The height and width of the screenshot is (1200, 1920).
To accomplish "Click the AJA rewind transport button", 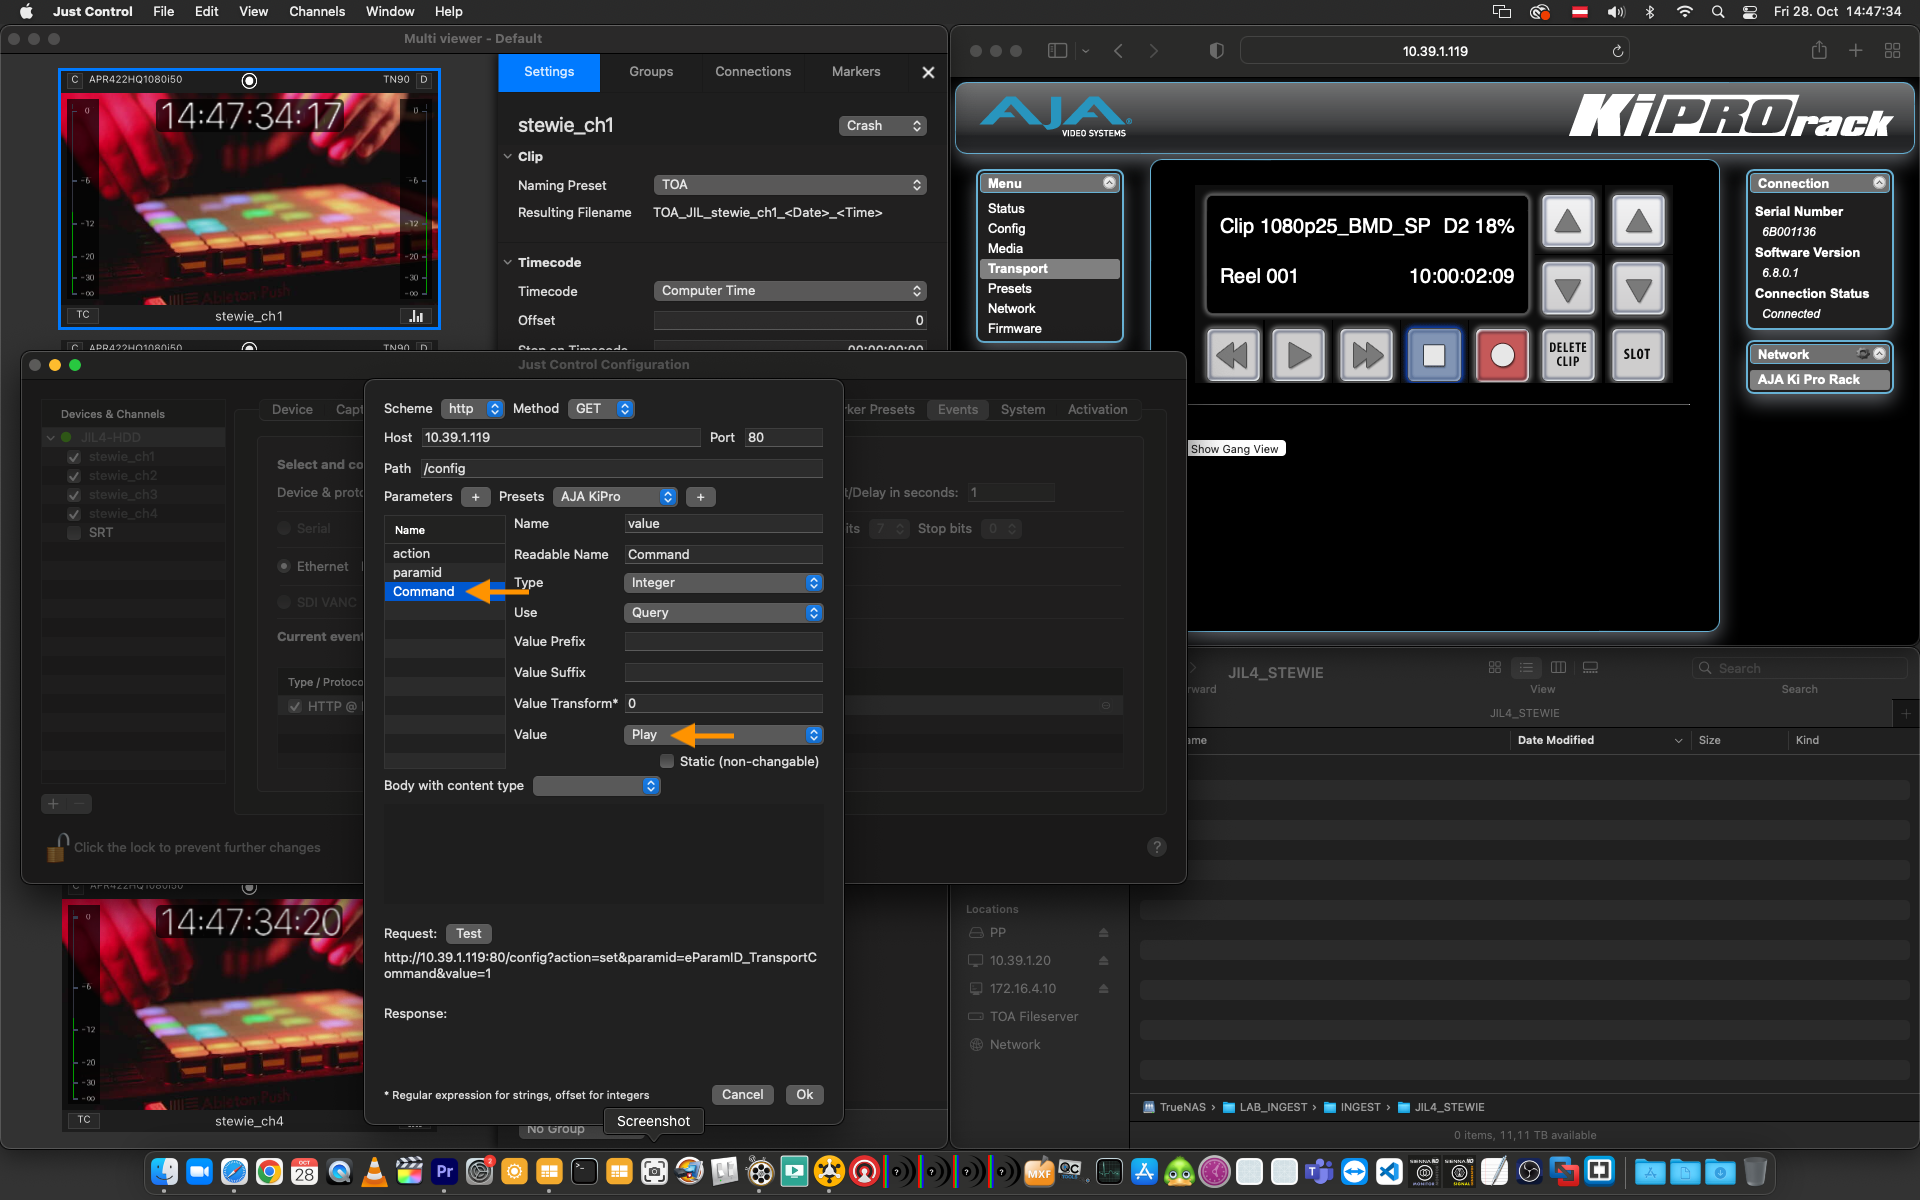I will pyautogui.click(x=1232, y=355).
